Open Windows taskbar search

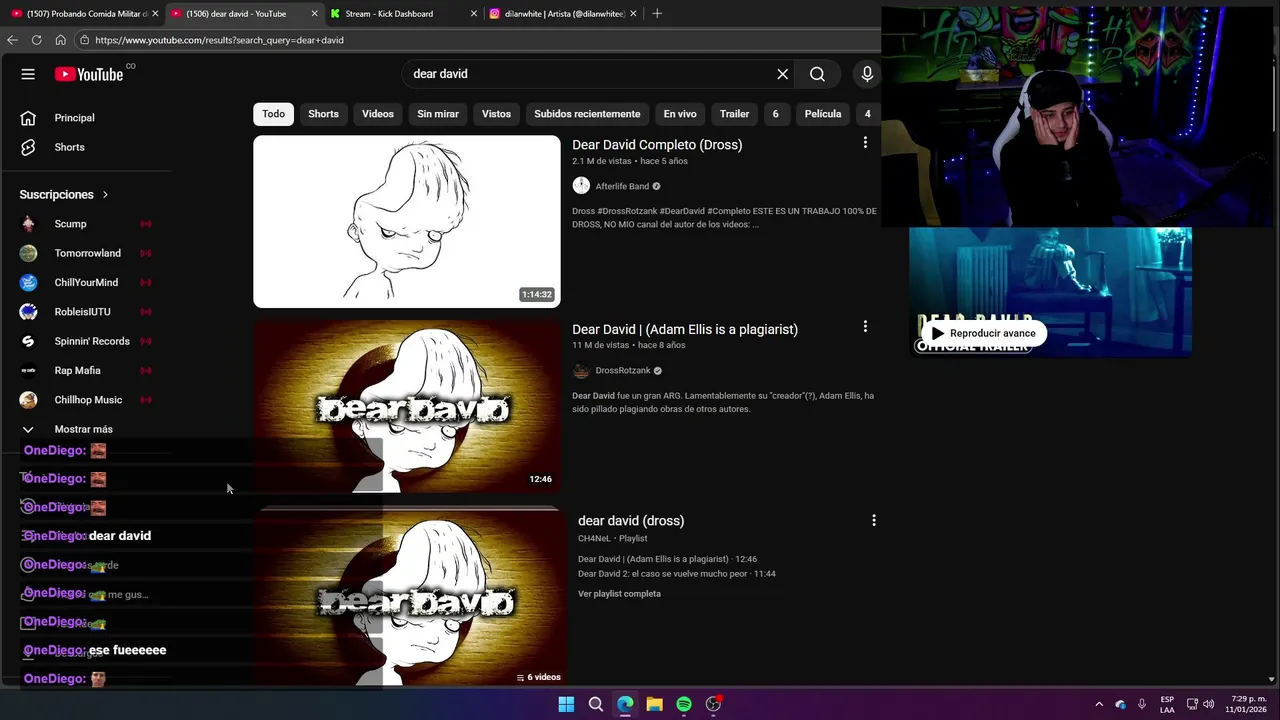point(595,704)
